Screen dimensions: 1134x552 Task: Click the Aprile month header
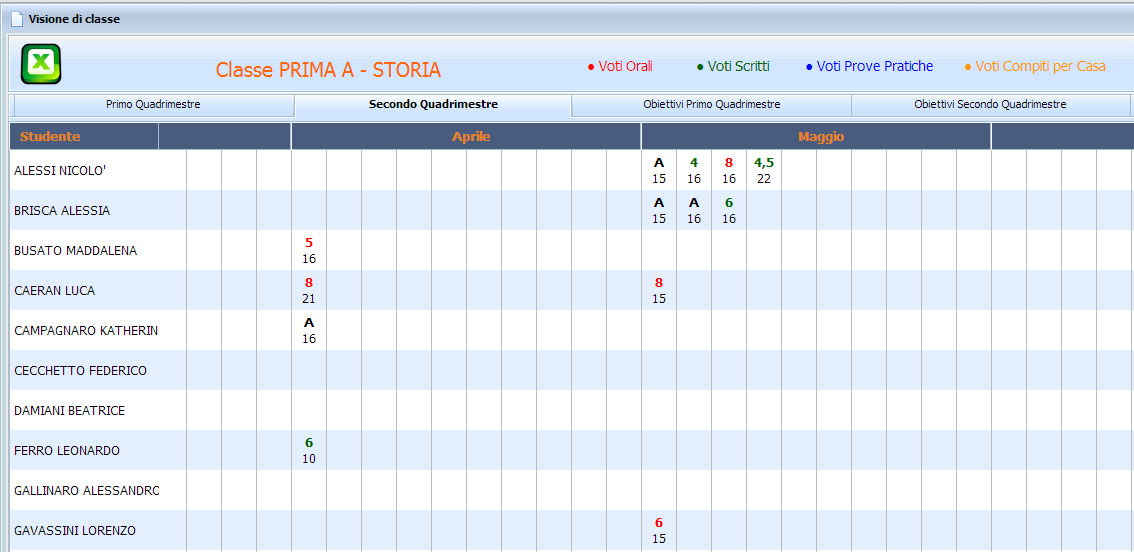point(471,136)
